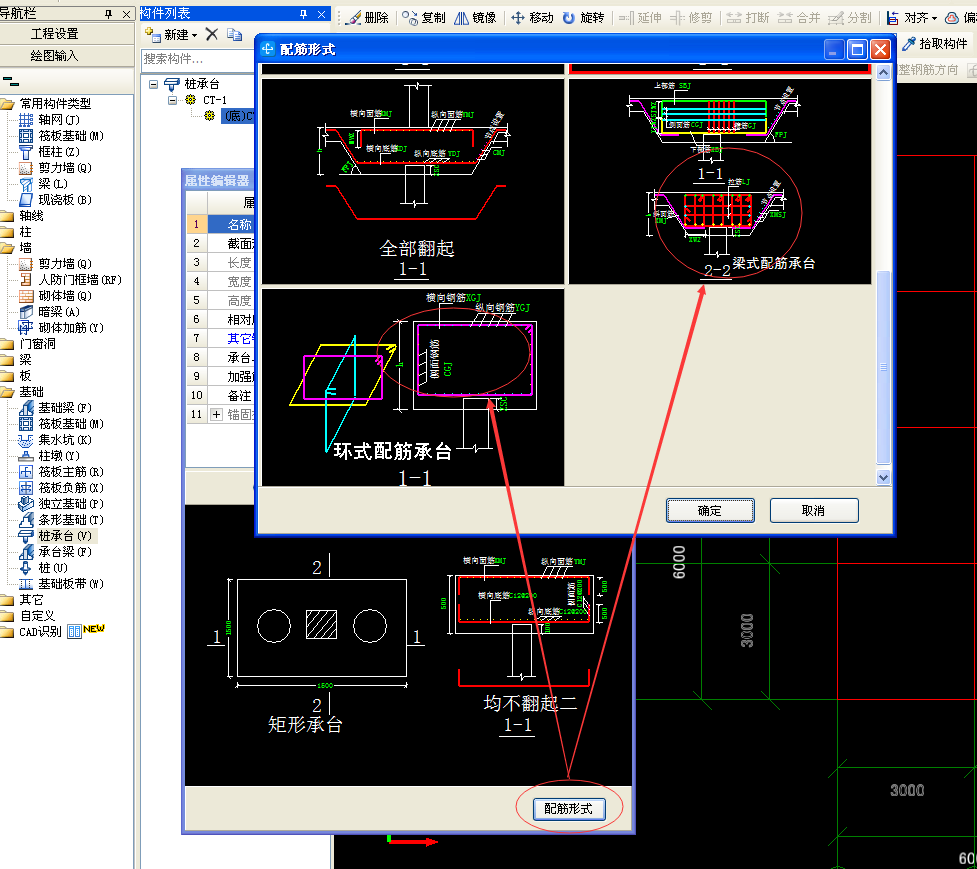Click the 打断 (break) tool
This screenshot has width=977, height=869.
tap(748, 17)
